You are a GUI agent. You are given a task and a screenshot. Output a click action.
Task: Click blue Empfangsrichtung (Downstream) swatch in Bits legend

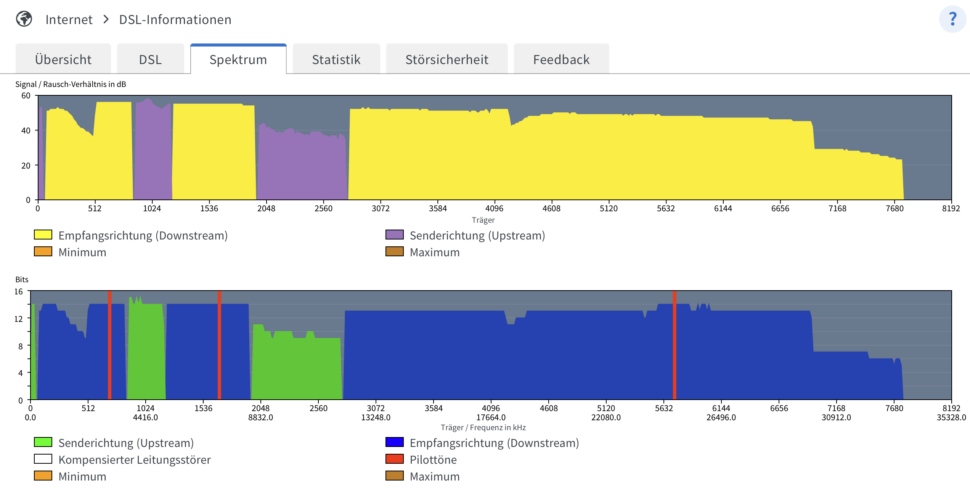395,443
